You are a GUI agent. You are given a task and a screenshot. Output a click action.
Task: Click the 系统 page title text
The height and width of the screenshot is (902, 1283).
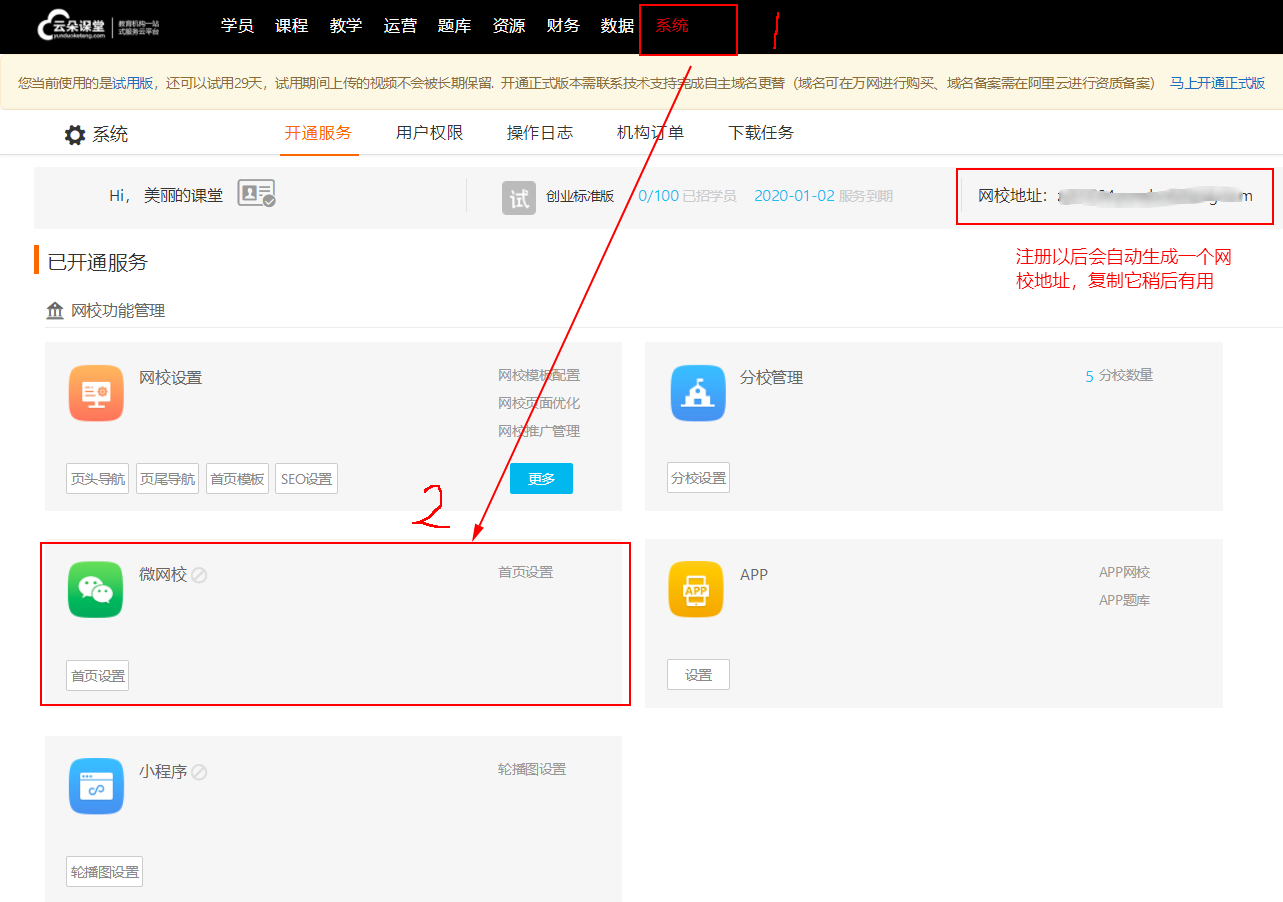[110, 135]
